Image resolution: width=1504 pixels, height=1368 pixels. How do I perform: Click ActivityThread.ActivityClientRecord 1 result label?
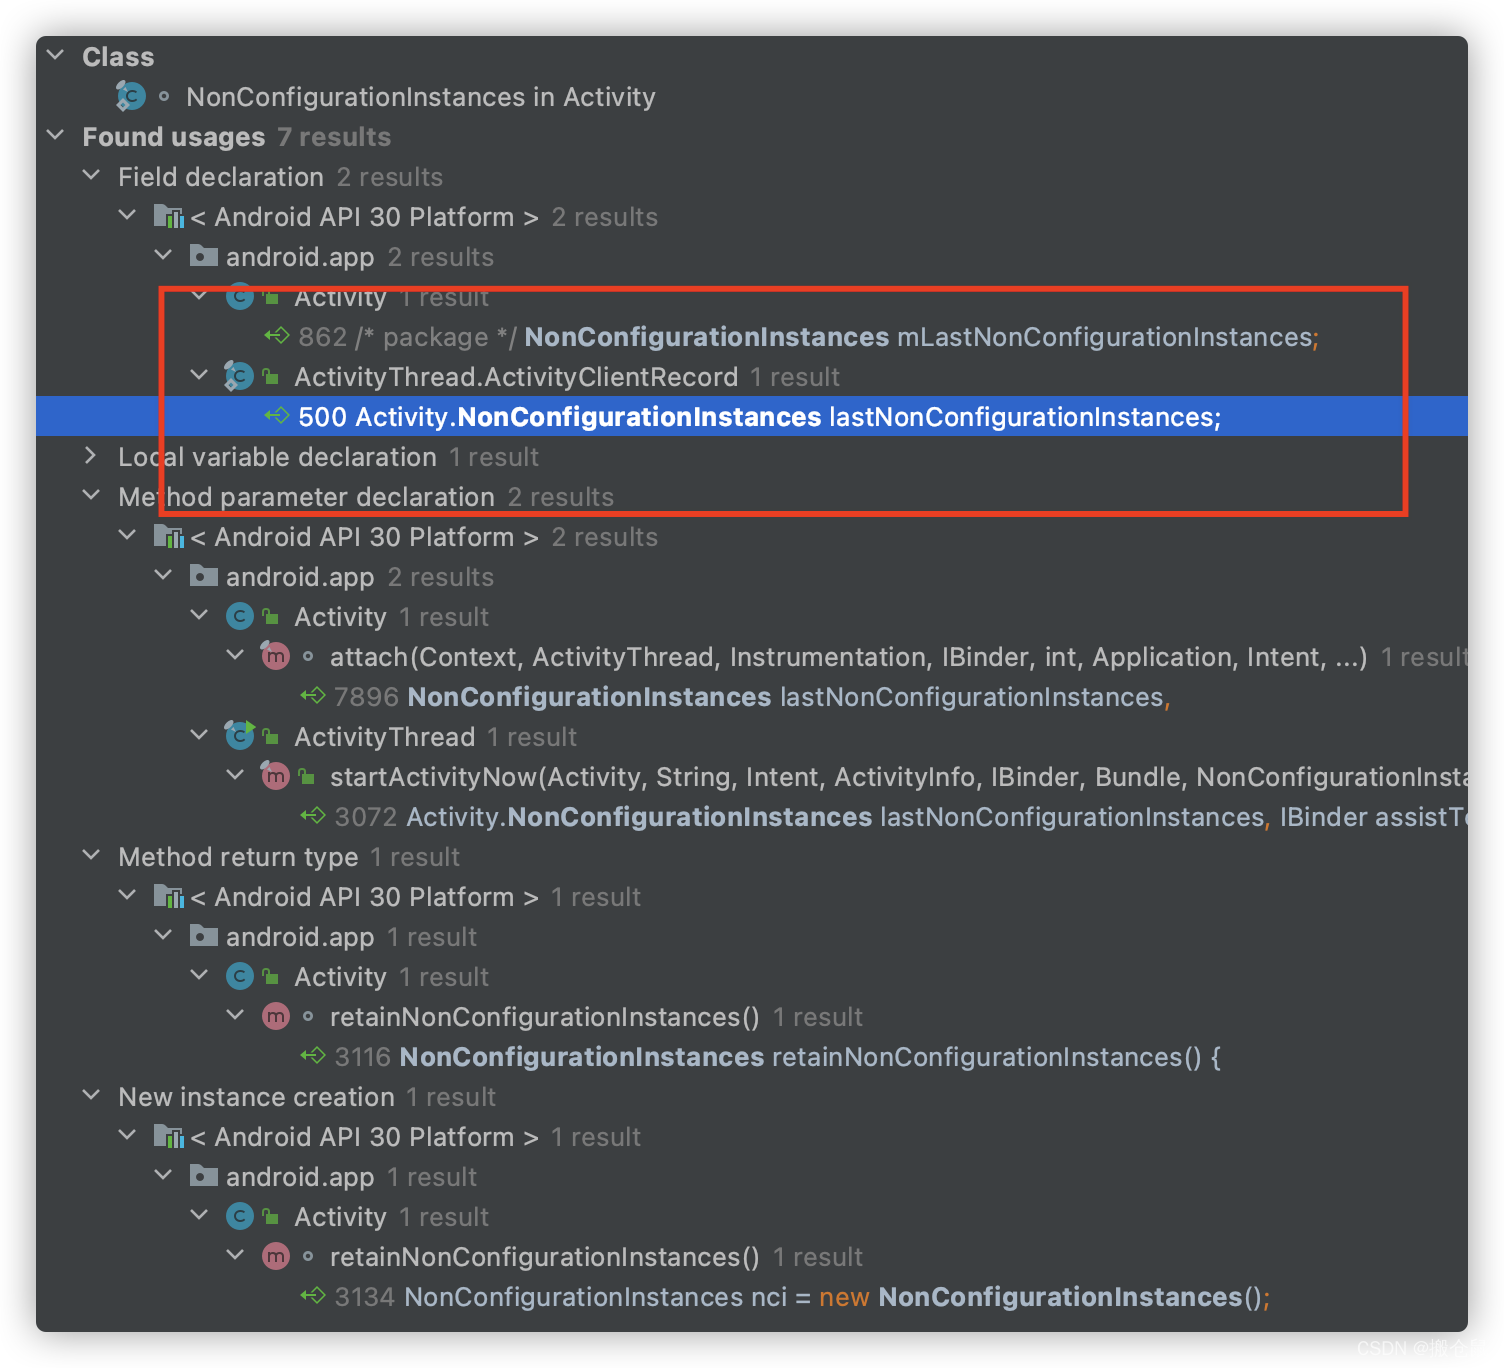(567, 377)
